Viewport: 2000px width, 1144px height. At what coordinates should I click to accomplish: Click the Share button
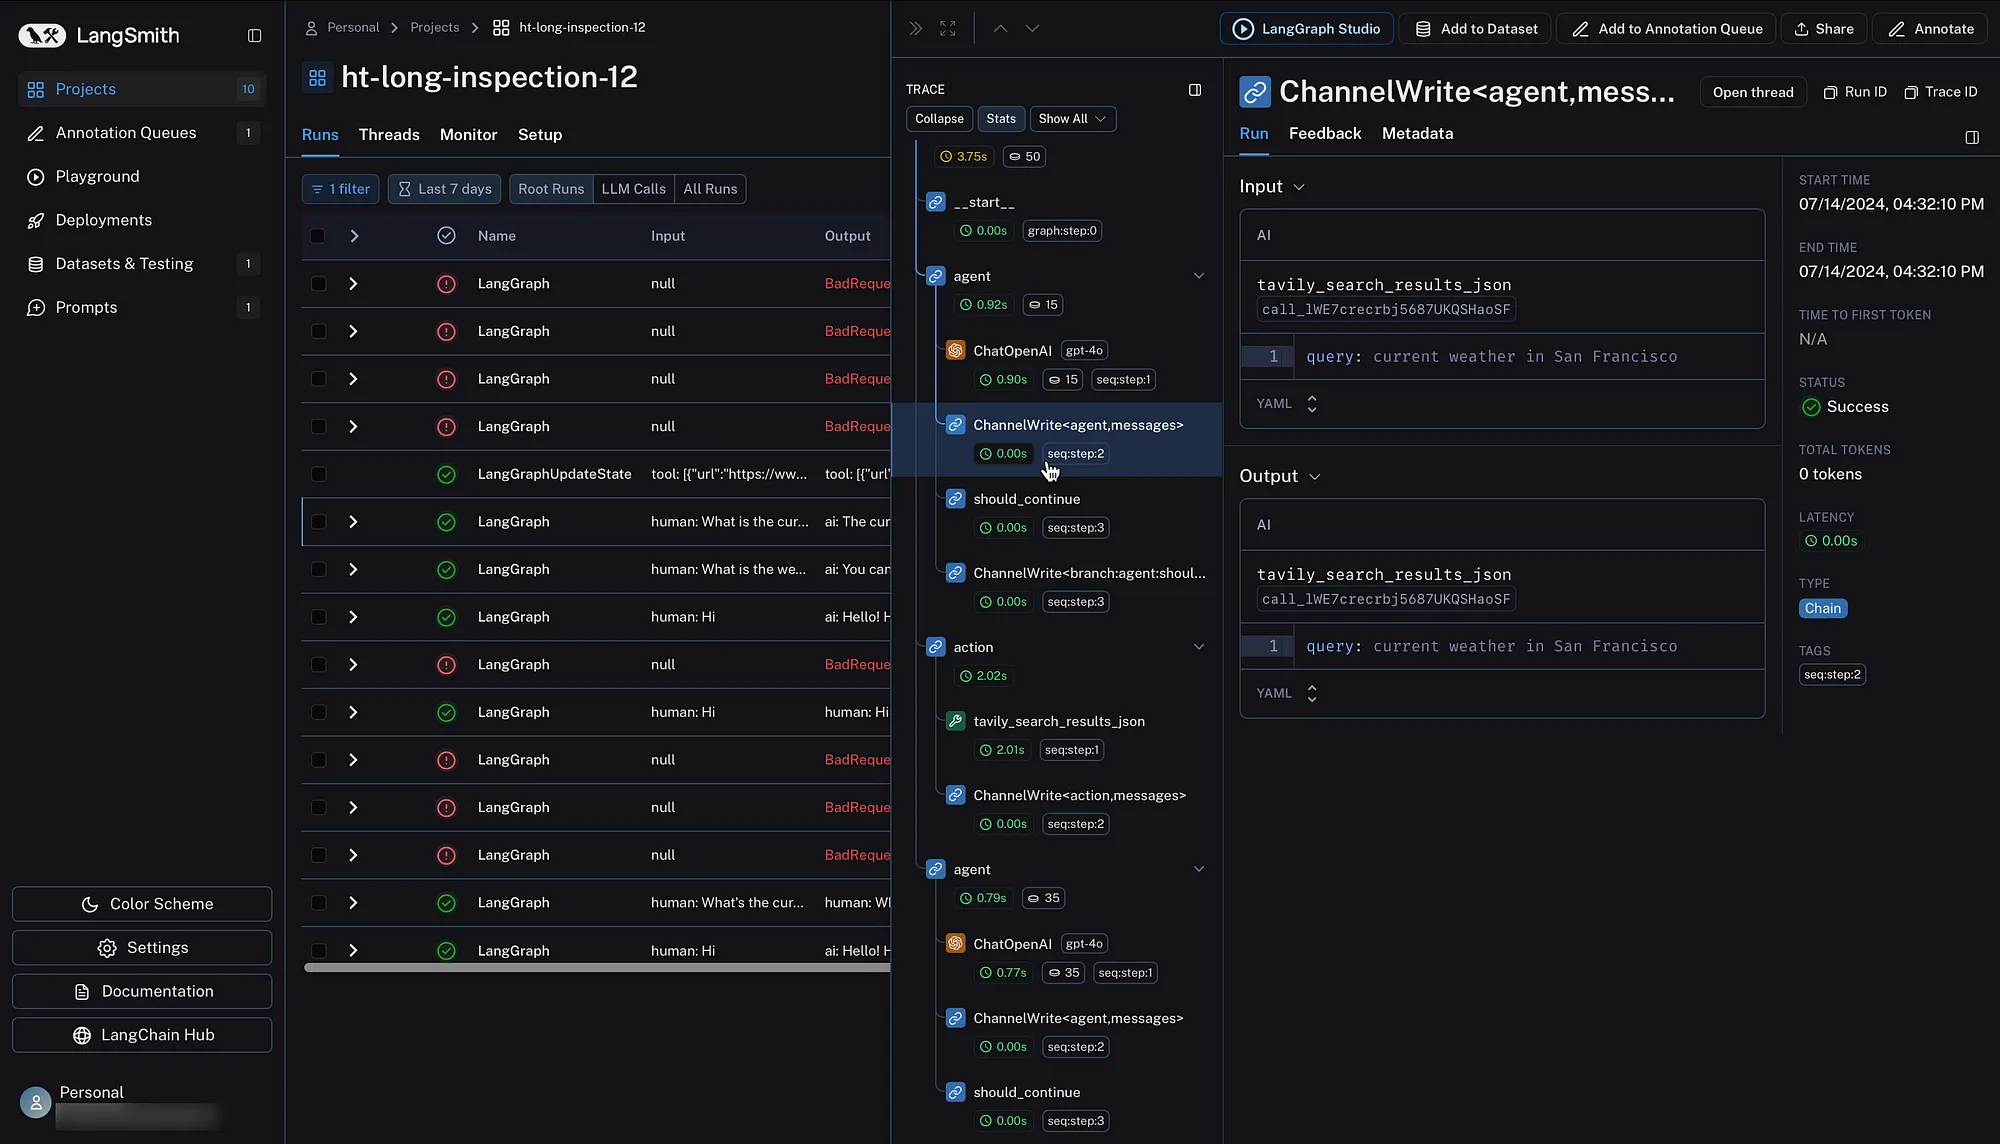click(x=1824, y=29)
